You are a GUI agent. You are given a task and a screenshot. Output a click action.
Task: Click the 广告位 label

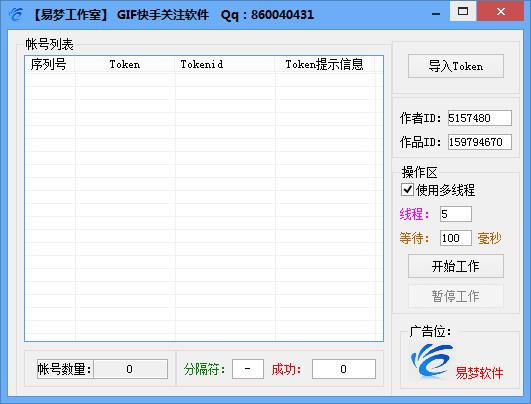pos(430,331)
